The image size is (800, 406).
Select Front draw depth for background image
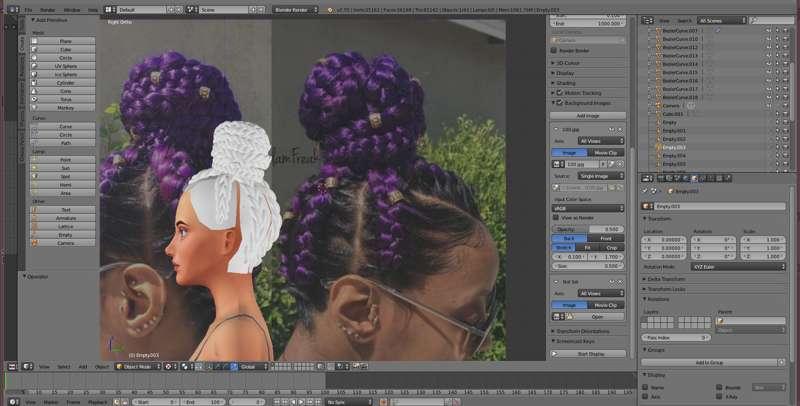(606, 238)
